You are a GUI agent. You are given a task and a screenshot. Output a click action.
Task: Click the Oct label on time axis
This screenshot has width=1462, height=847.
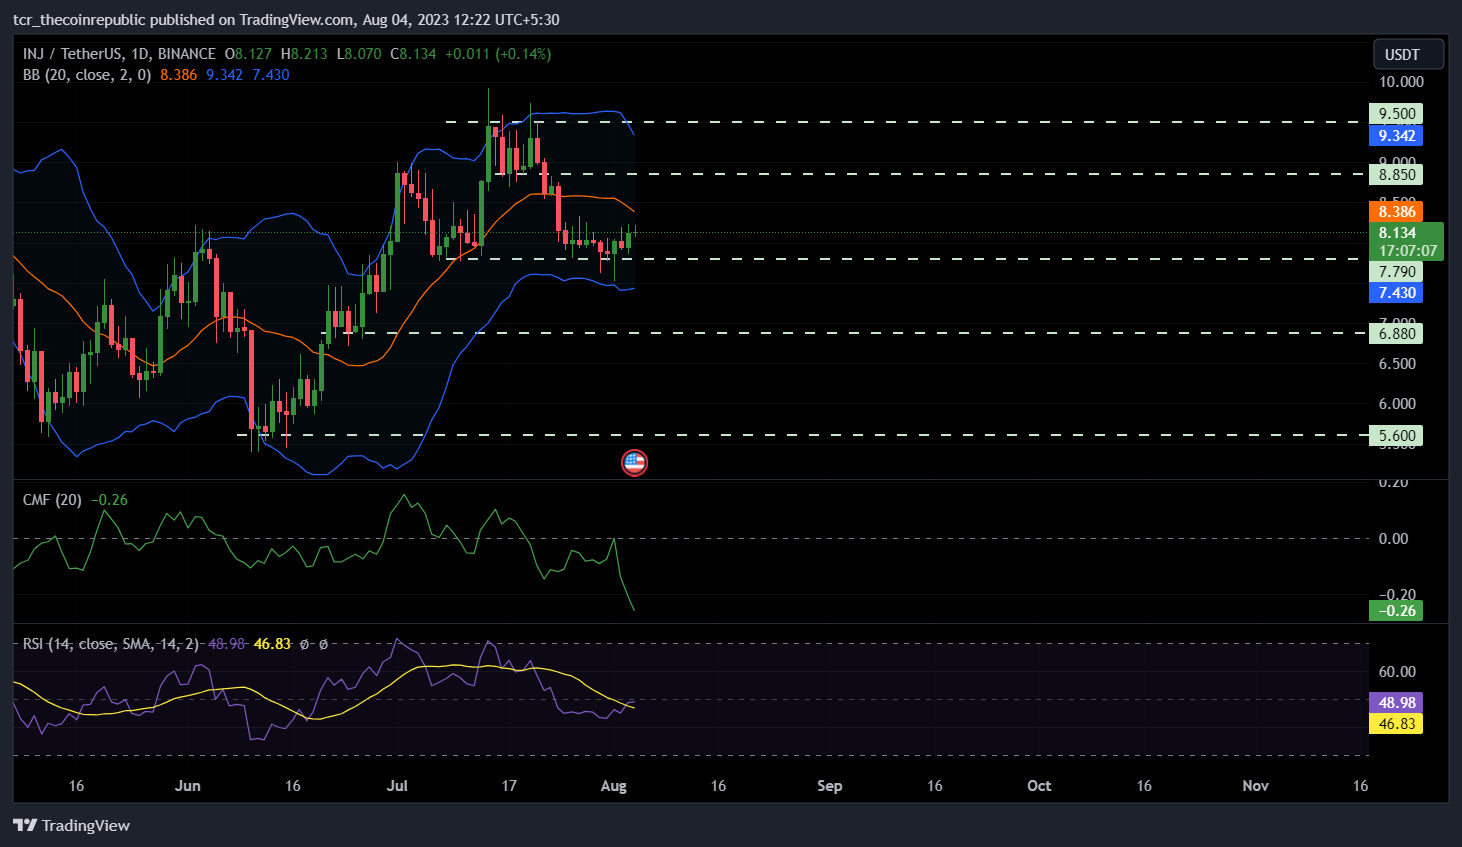(x=1039, y=786)
